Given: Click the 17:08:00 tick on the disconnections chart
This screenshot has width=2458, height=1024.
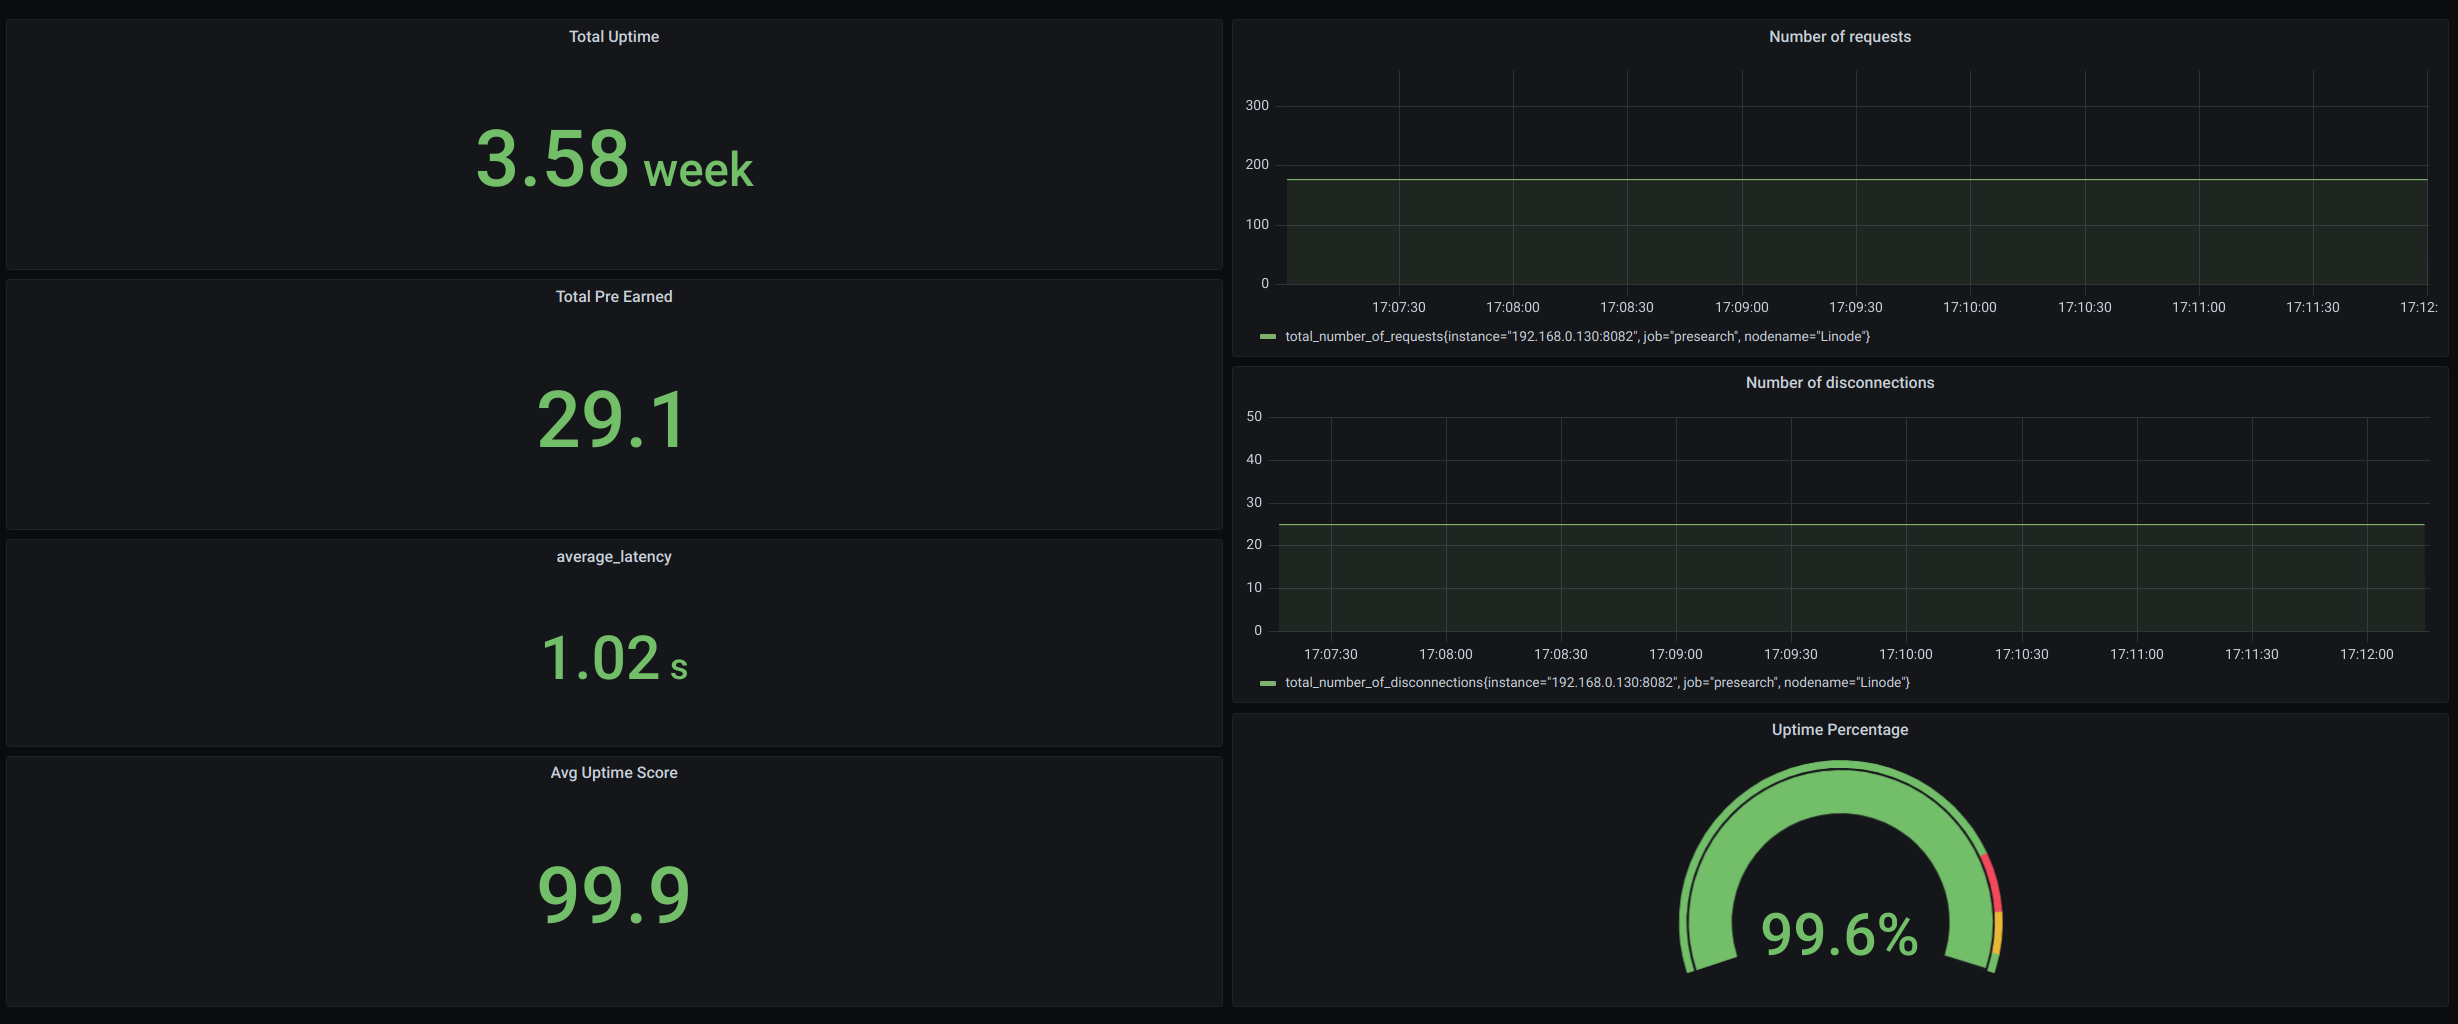Looking at the screenshot, I should 1446,655.
